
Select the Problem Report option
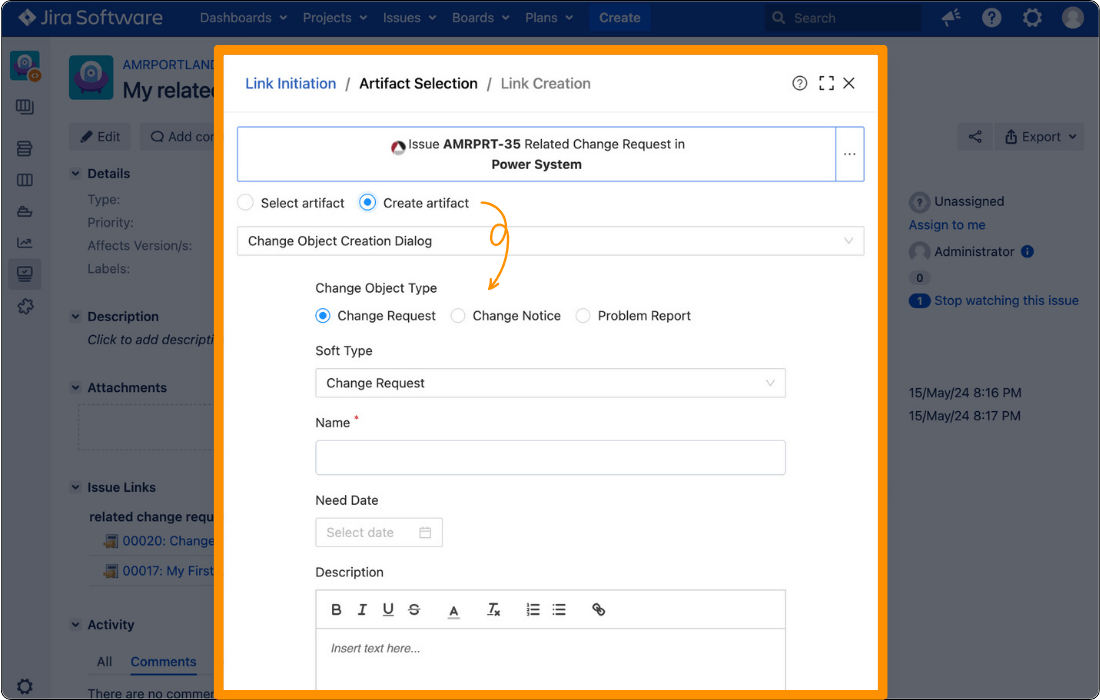tap(582, 315)
